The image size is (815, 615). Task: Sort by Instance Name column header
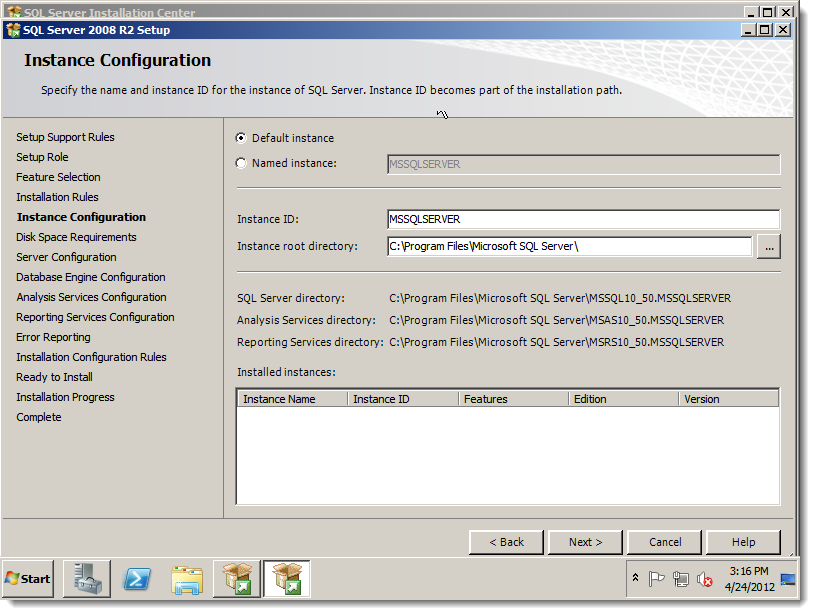pyautogui.click(x=293, y=399)
